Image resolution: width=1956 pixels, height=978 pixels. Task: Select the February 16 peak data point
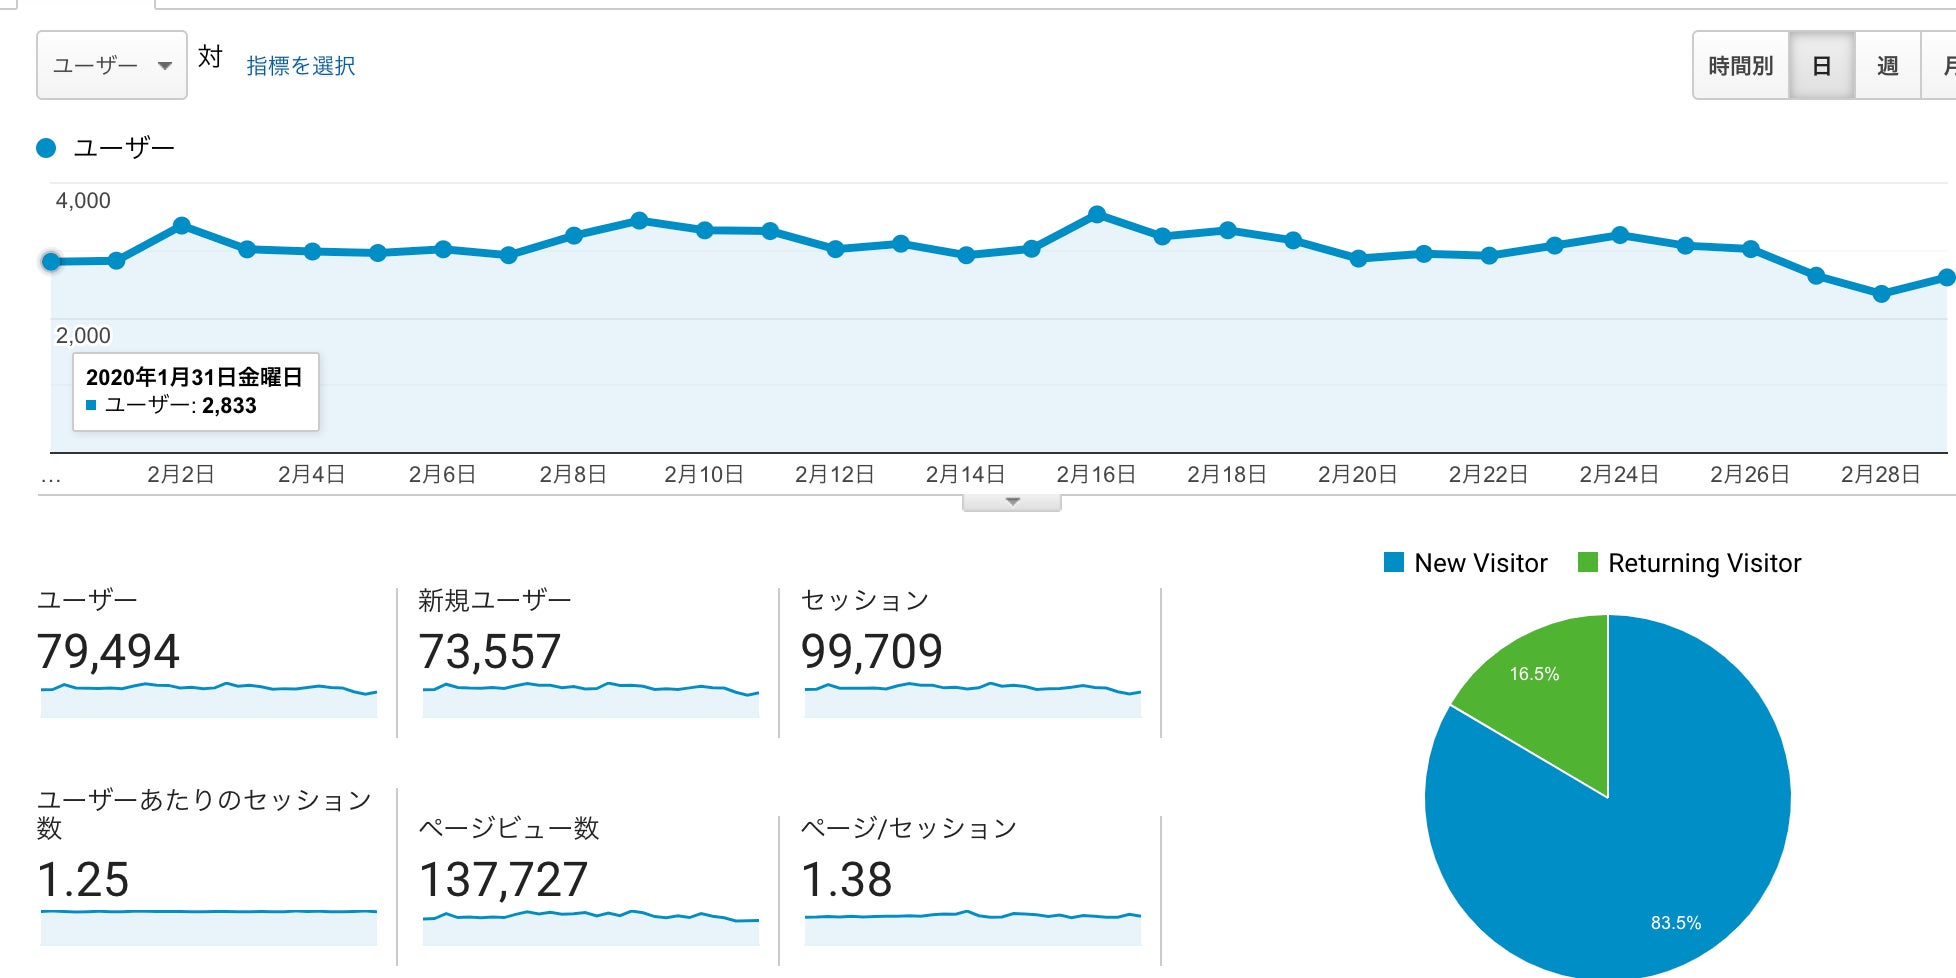[1097, 215]
